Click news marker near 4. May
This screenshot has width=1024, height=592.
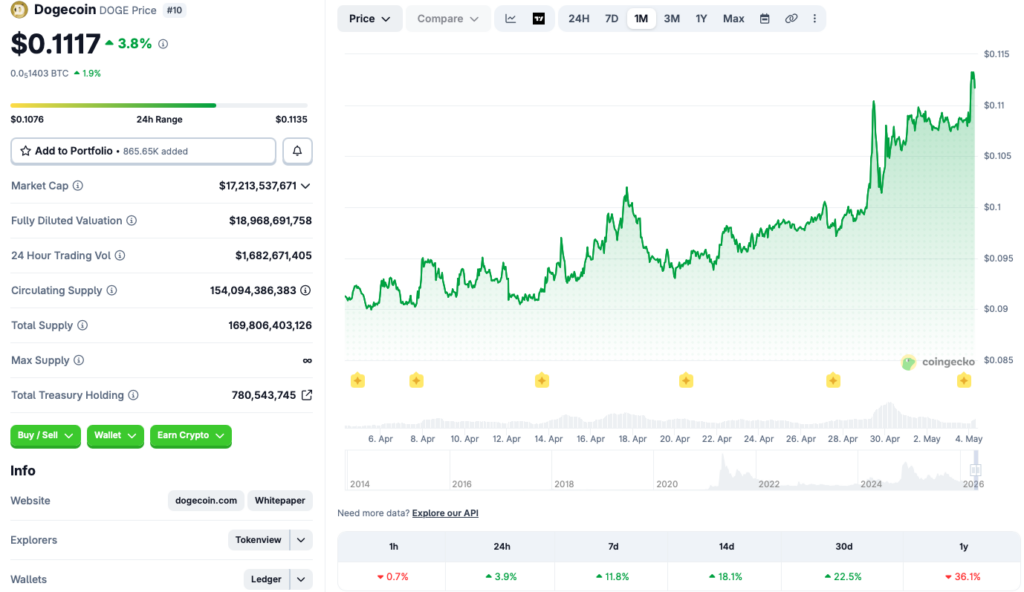tap(964, 380)
